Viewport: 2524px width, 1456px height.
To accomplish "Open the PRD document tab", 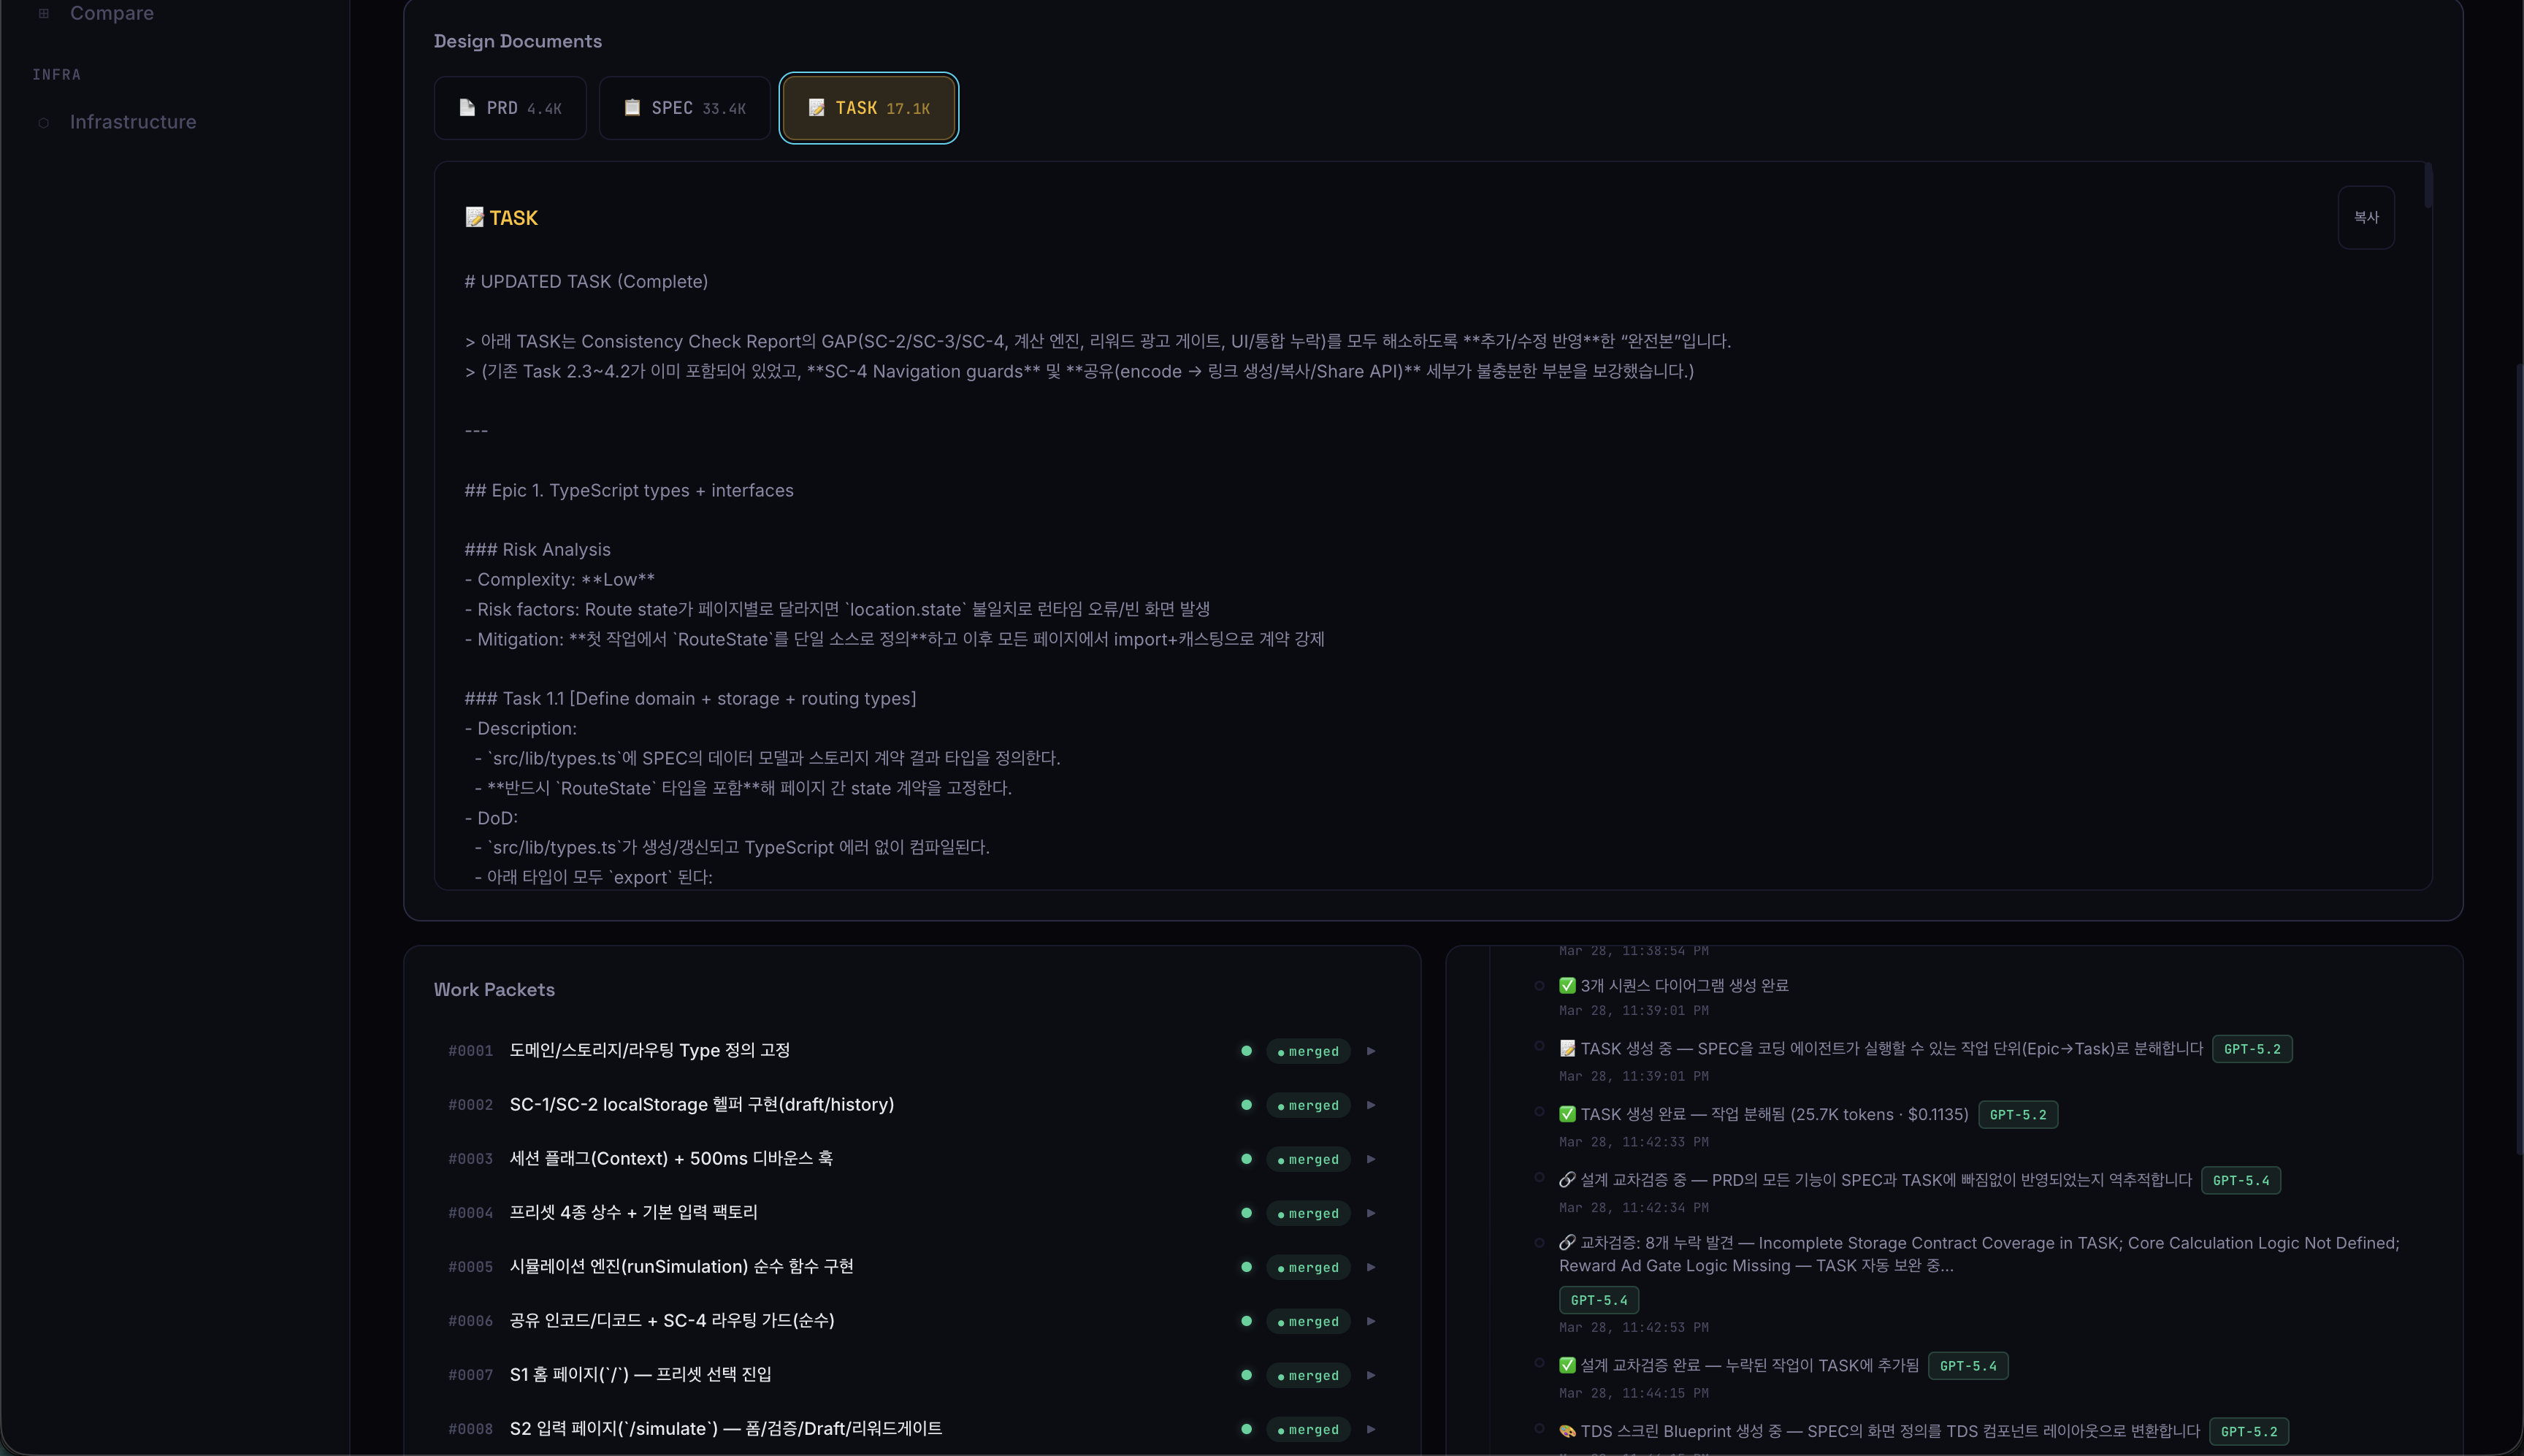I will 510,108.
